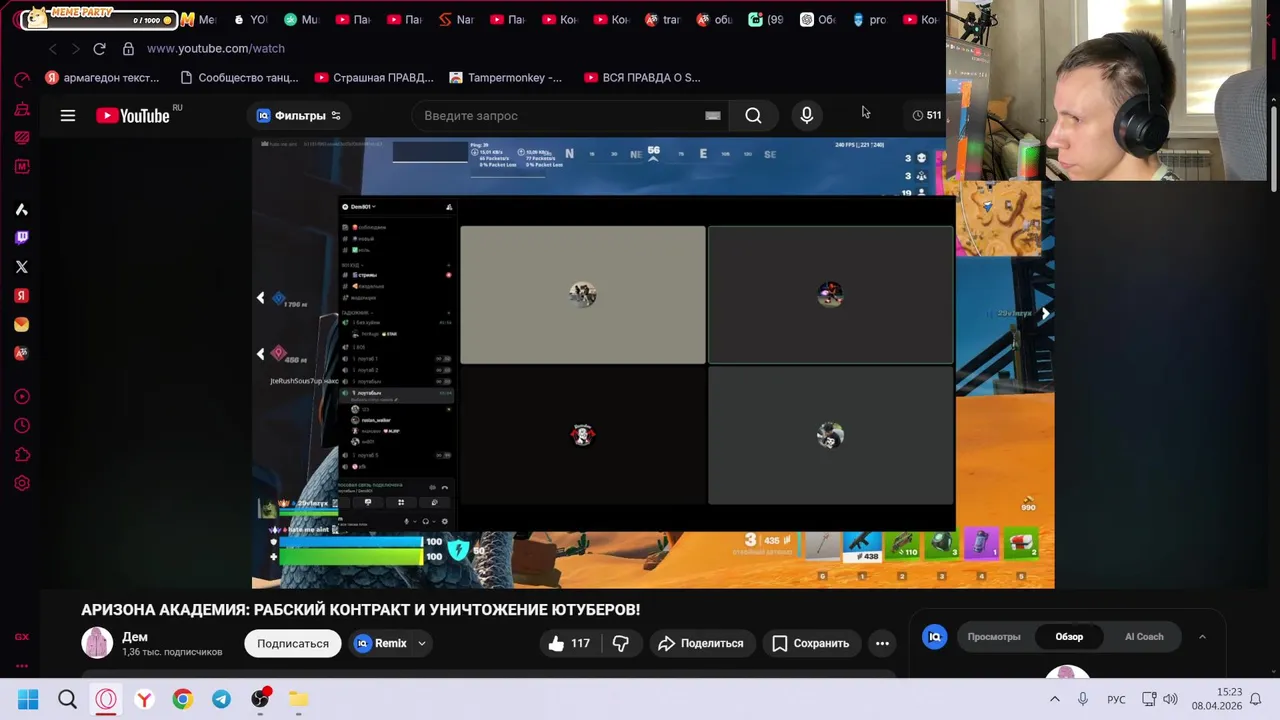Screen dimensions: 1280x720
Task: Switch the РУС input language
Action: coord(1116,700)
